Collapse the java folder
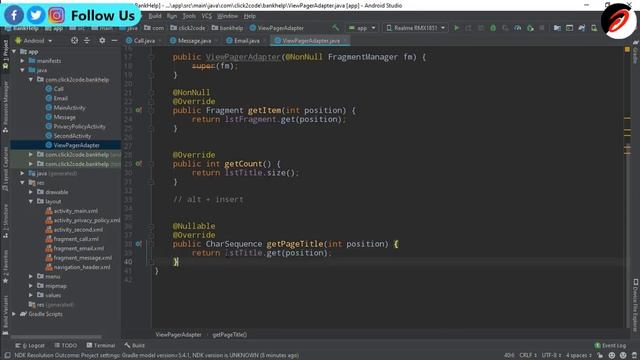Image resolution: width=640 pixels, height=360 pixels. click(x=22, y=70)
